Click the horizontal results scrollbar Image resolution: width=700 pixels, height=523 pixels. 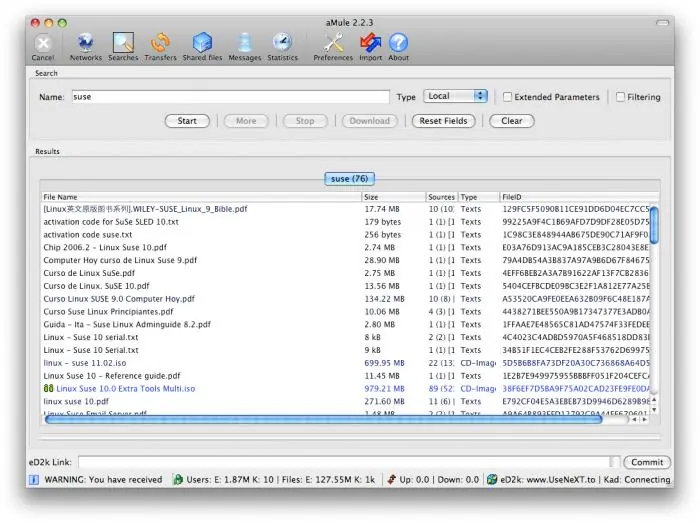pos(324,419)
